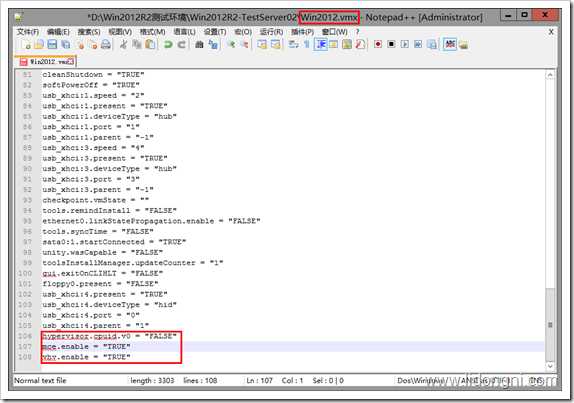Click the Print toolbar icon

[106, 45]
